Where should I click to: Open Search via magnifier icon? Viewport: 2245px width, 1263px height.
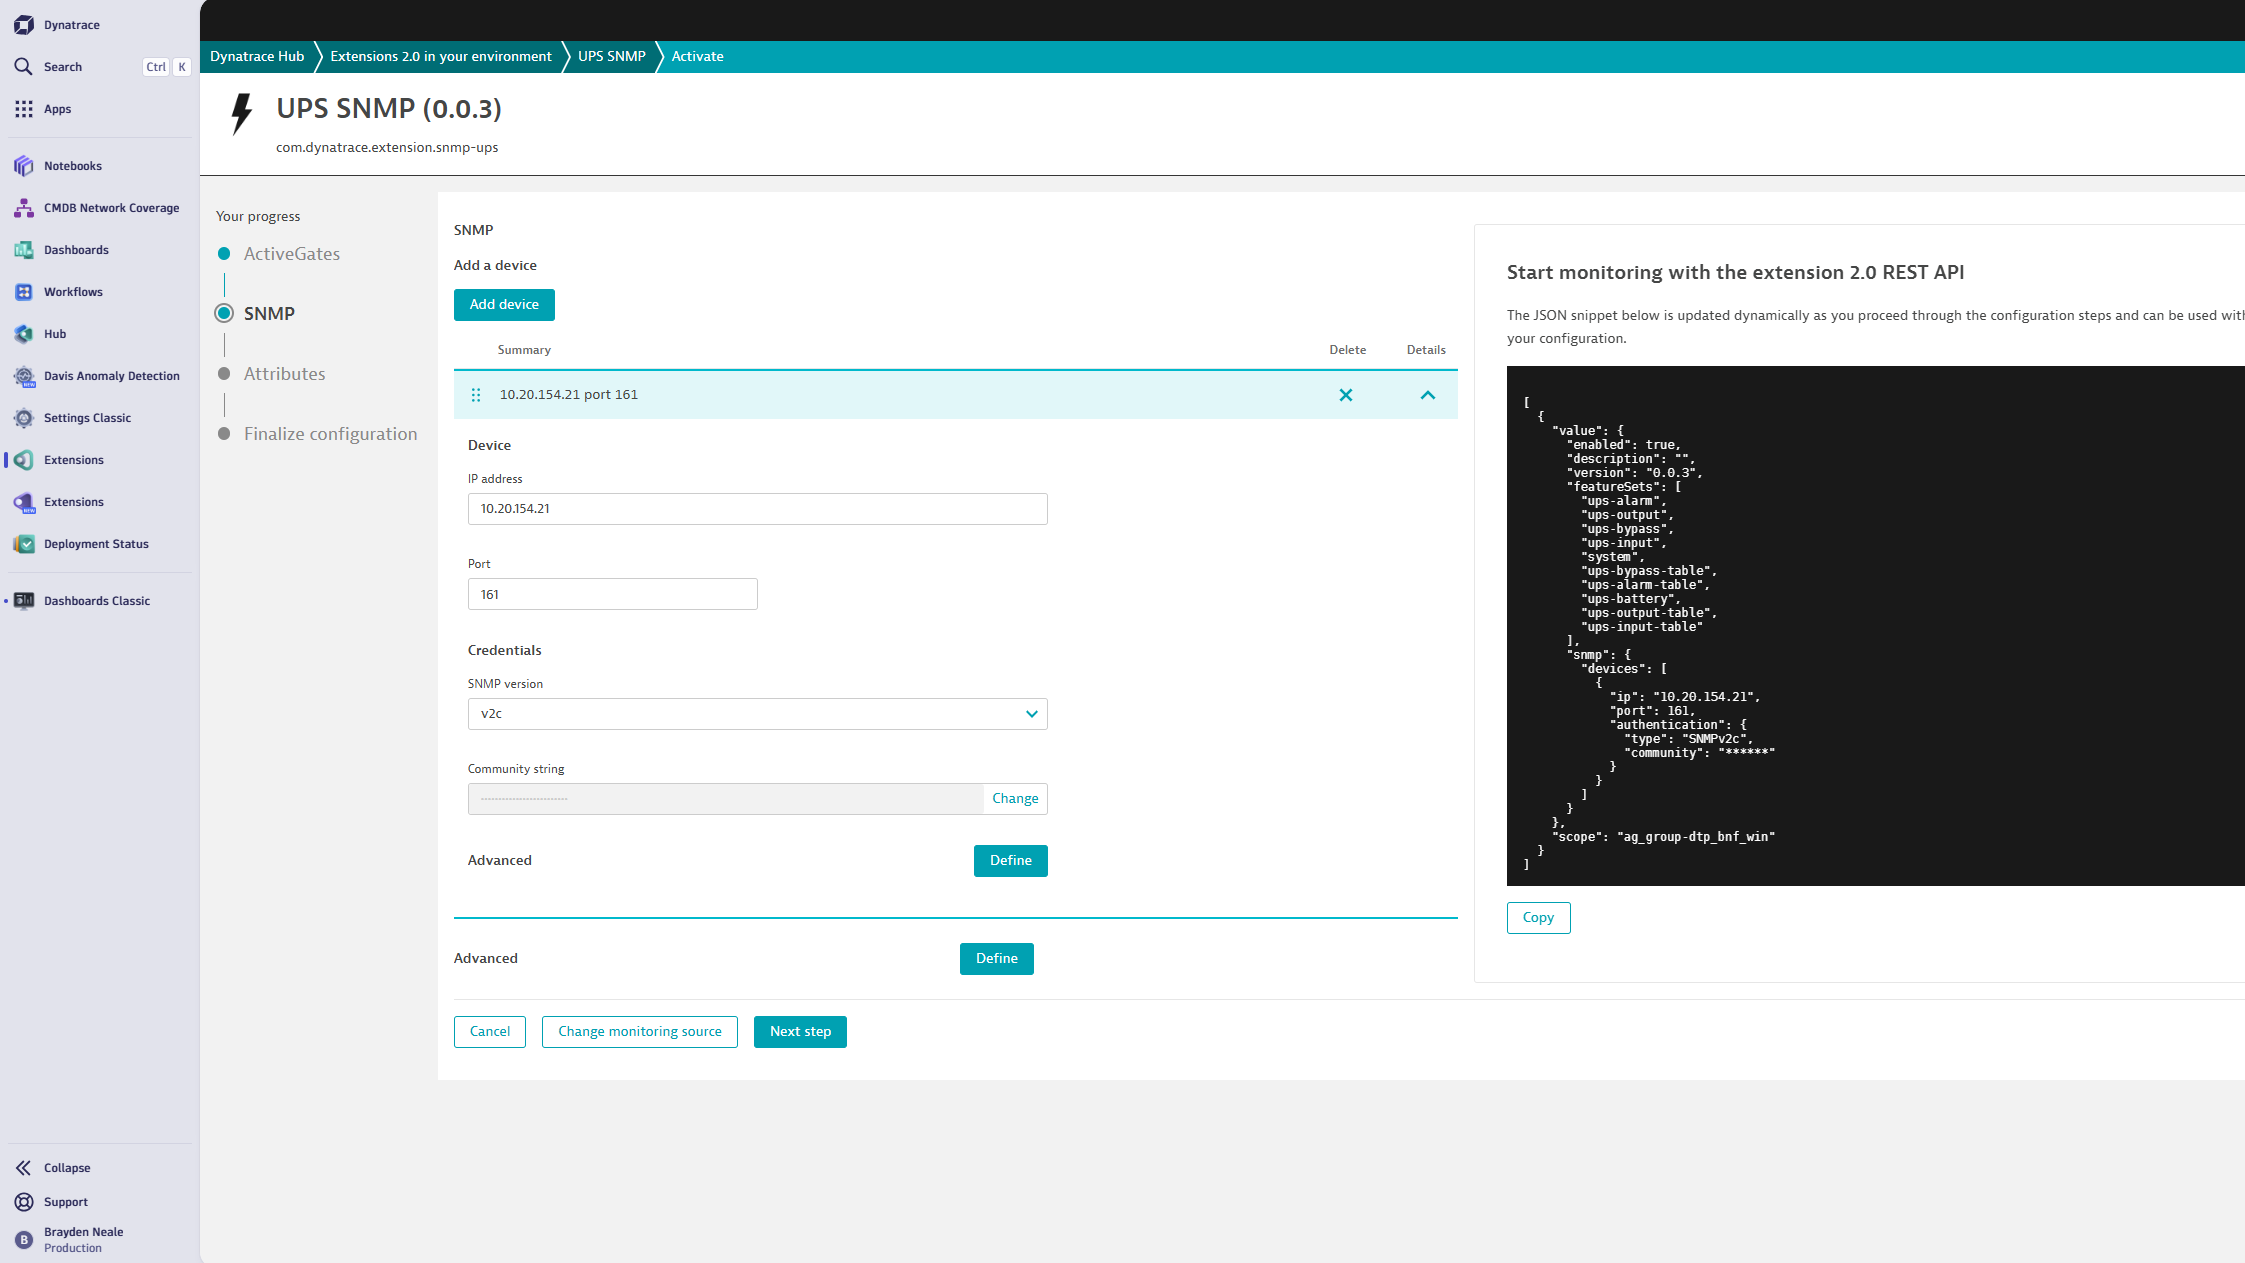point(24,67)
